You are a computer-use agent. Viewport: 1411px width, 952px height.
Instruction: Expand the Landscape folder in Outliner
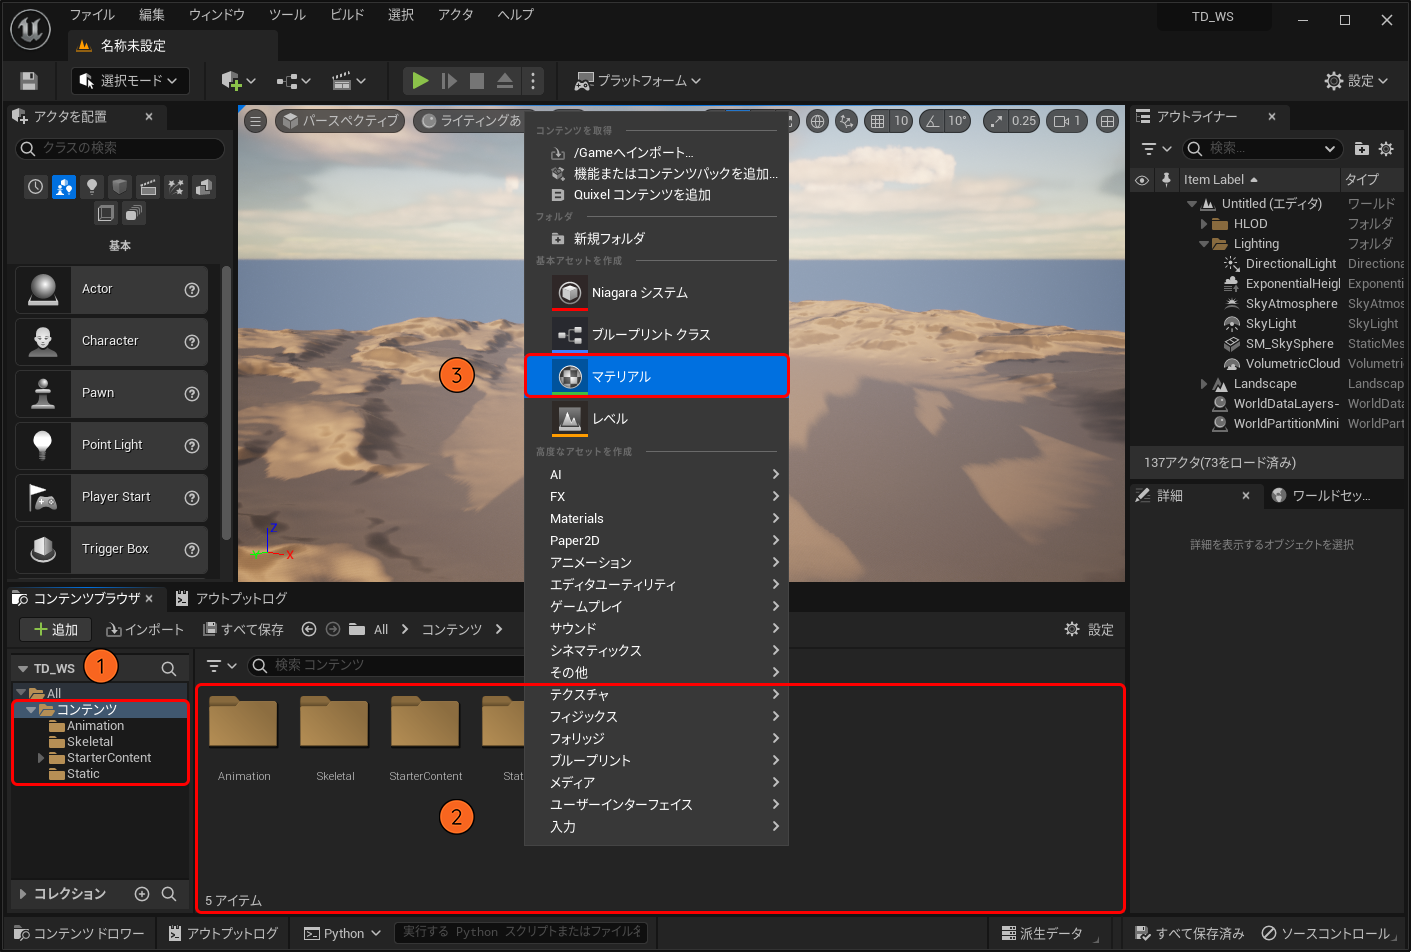click(x=1204, y=384)
